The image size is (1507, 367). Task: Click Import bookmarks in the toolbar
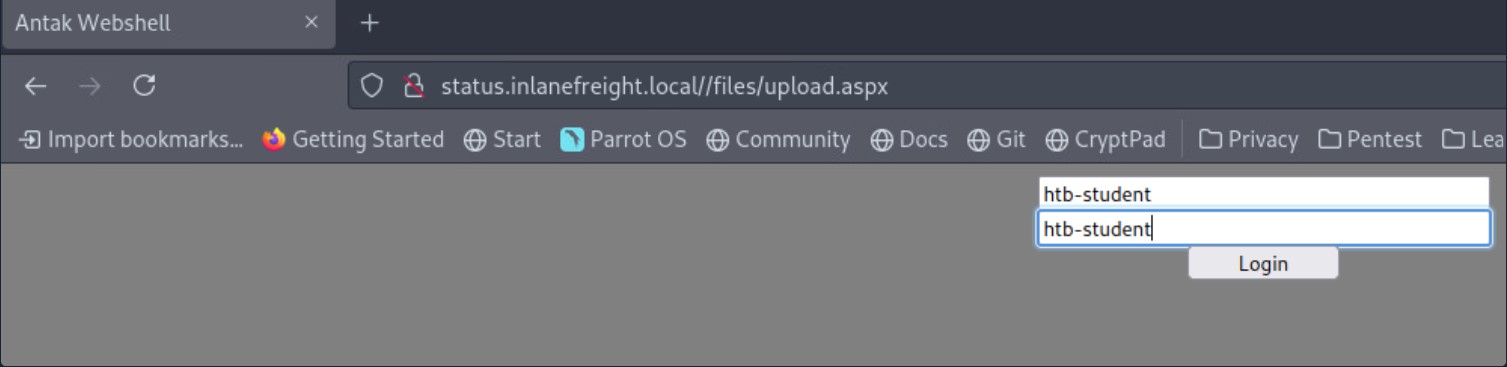click(x=131, y=140)
